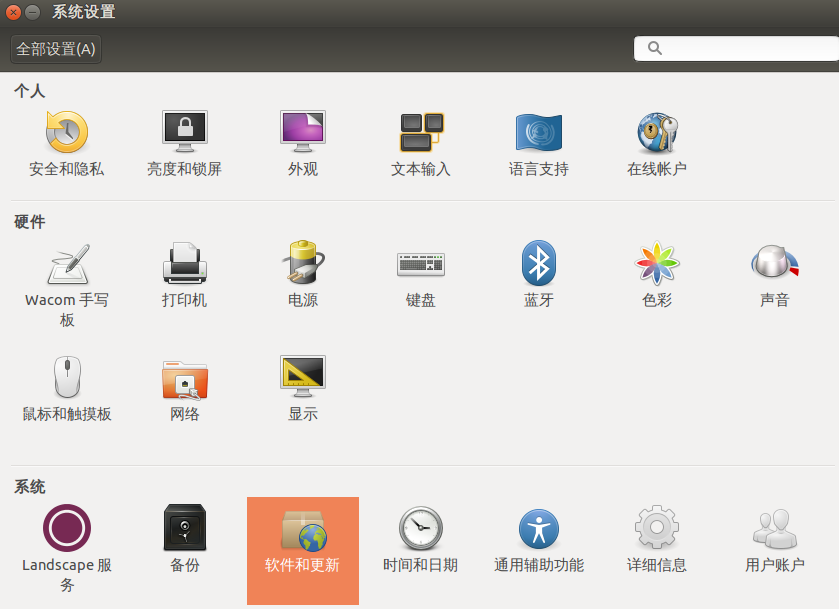Image resolution: width=839 pixels, height=609 pixels.
Task: Open 详细信息 details settings
Action: coord(657,539)
